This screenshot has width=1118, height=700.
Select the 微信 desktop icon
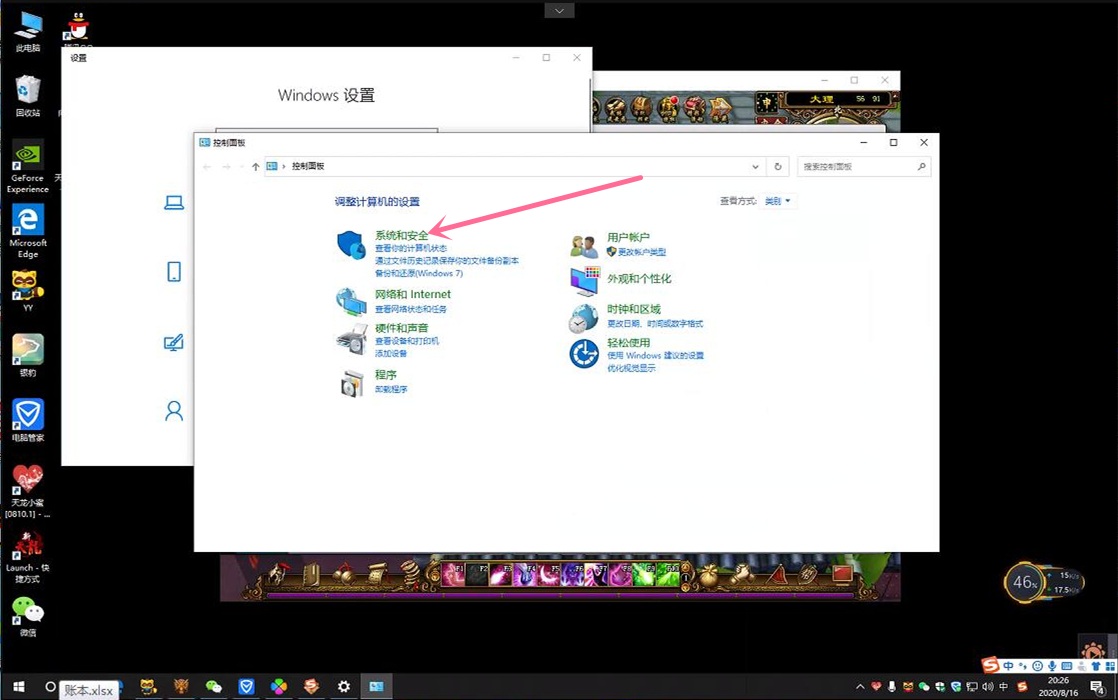pyautogui.click(x=28, y=617)
